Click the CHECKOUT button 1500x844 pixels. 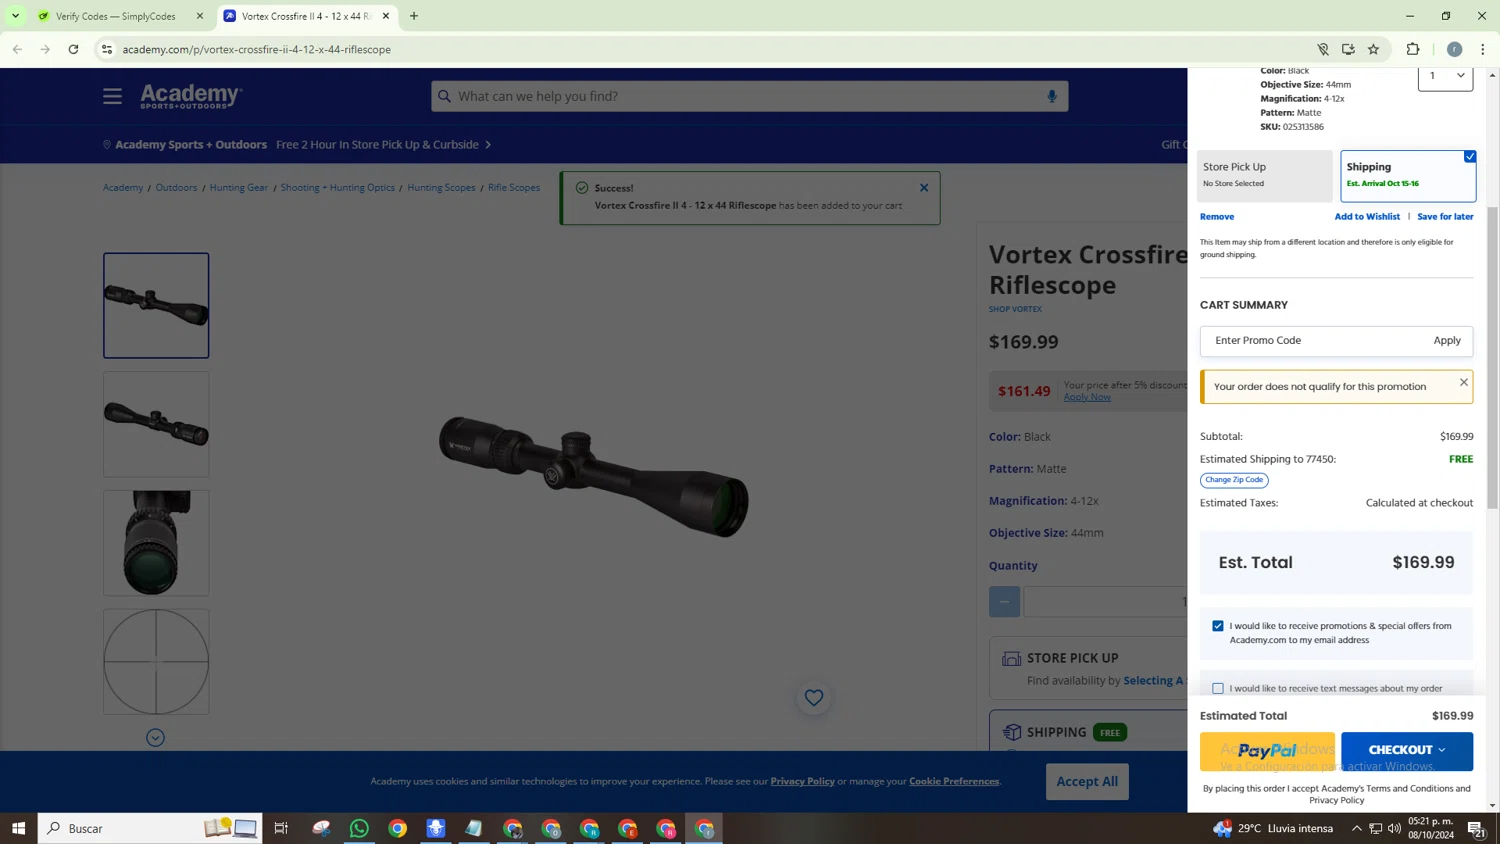[x=1407, y=751]
